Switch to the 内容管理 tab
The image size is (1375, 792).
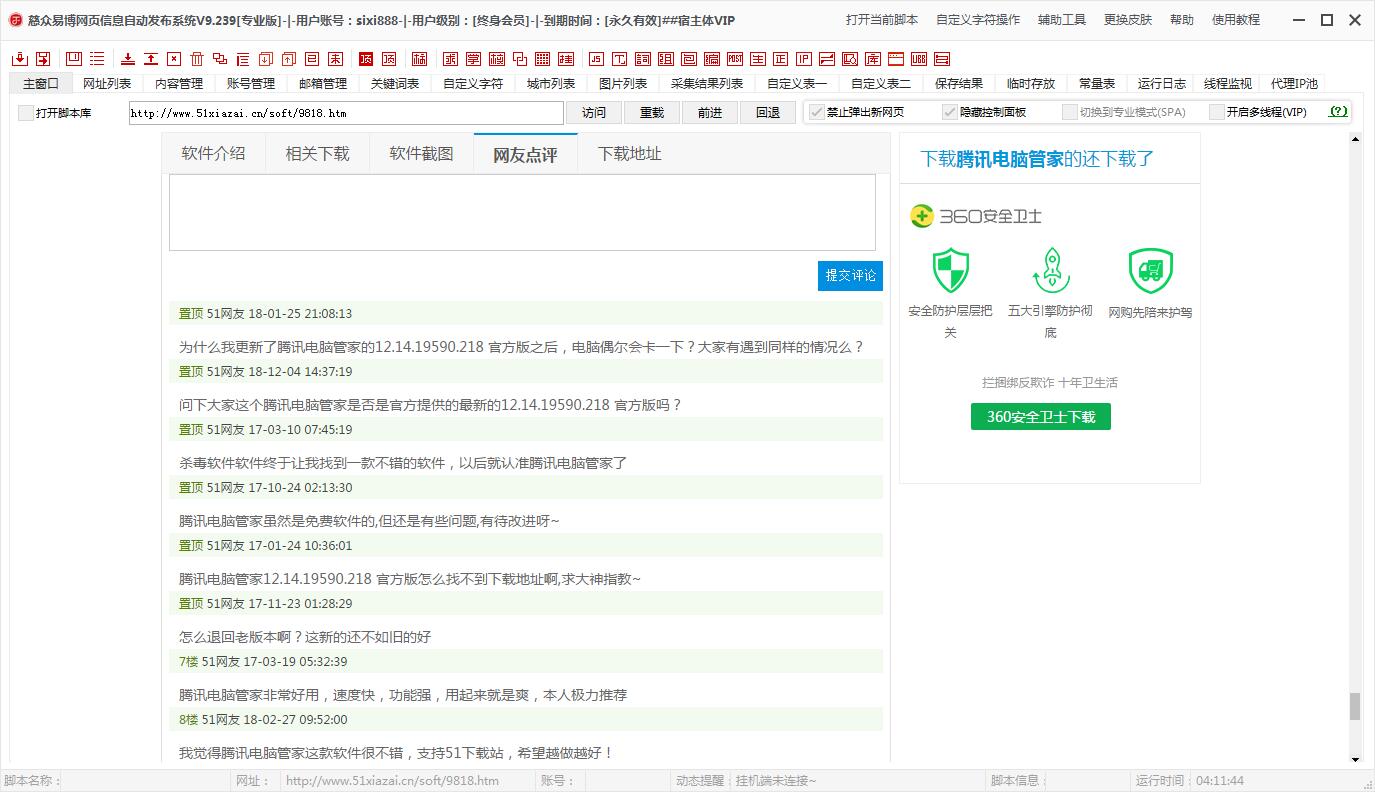click(179, 84)
